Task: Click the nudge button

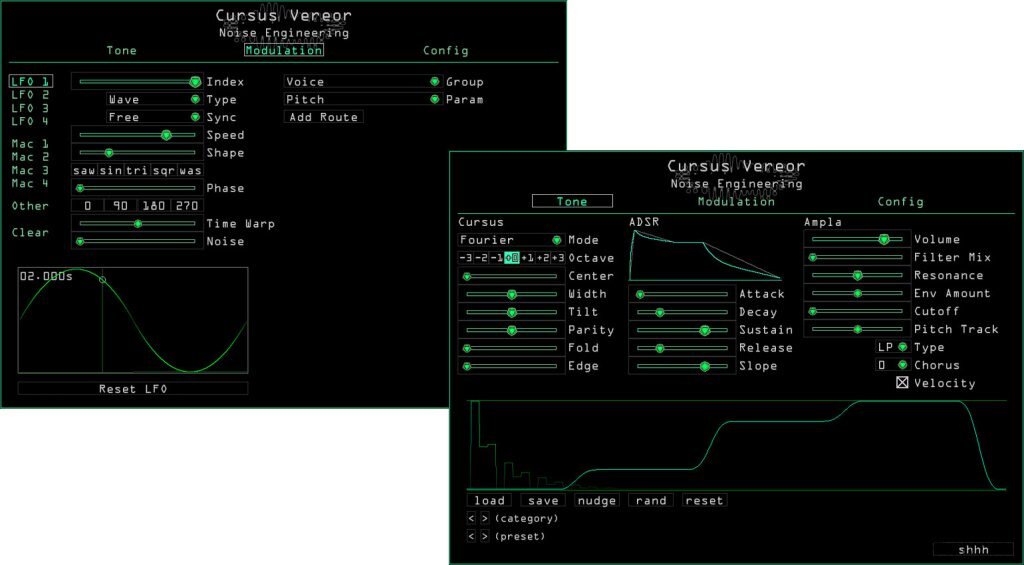Action: coord(597,500)
